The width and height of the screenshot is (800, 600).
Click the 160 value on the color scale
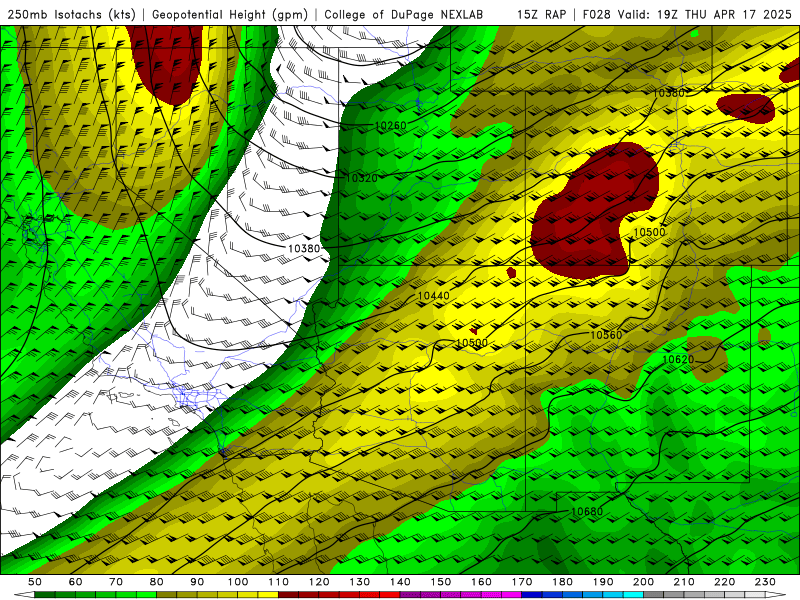pos(481,582)
